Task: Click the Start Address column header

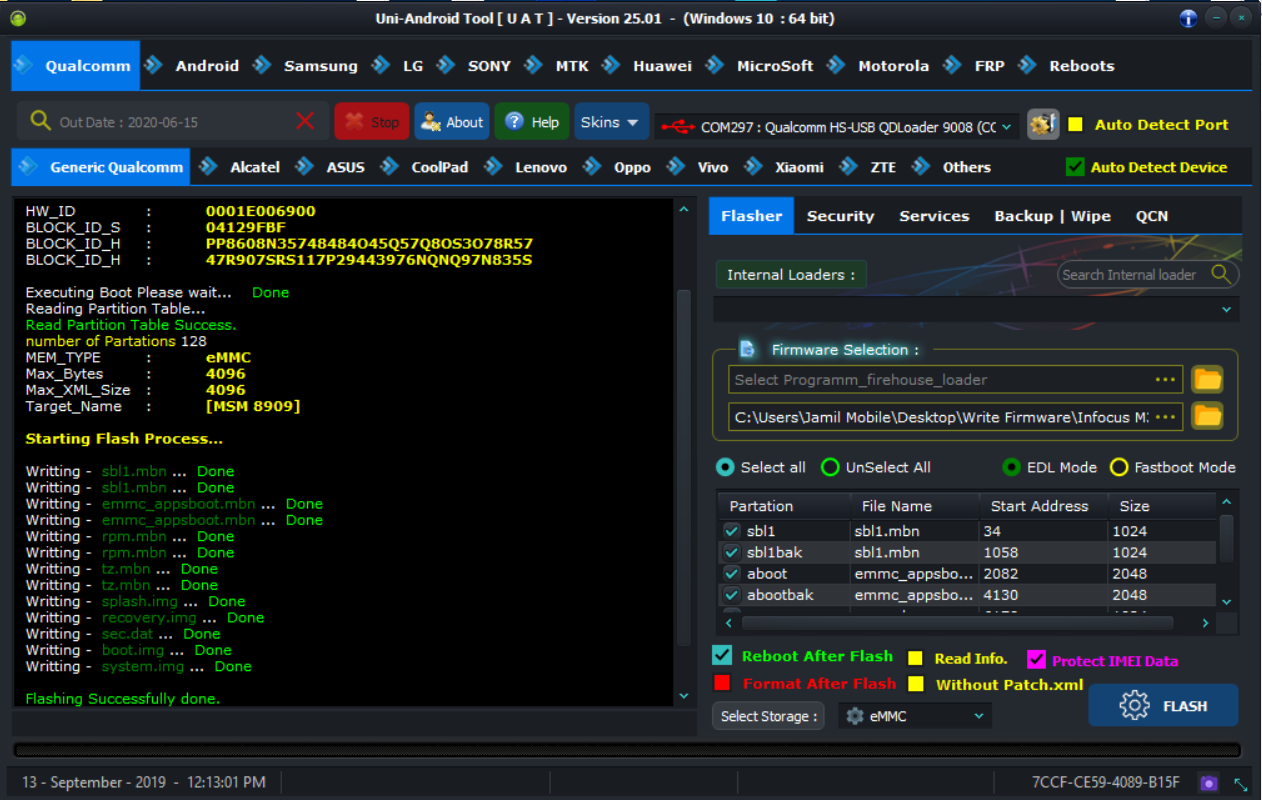Action: click(1044, 506)
